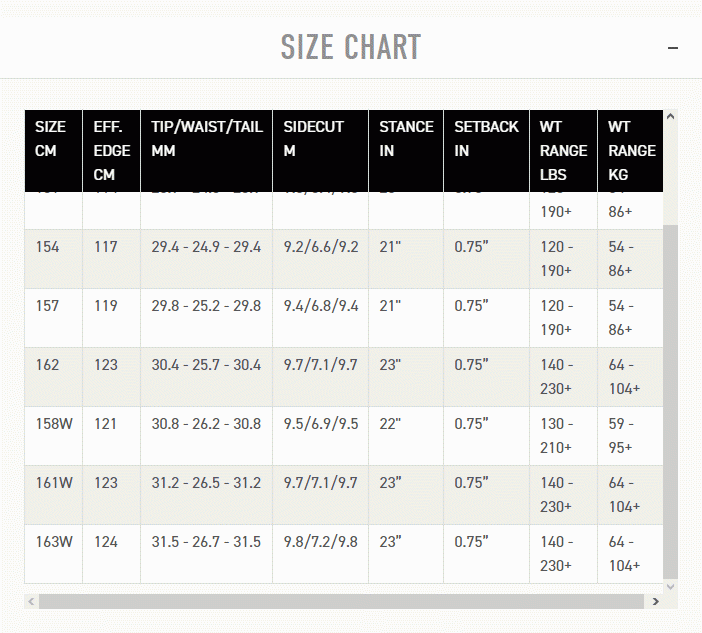Click the effective edge value 121
This screenshot has height=633, width=702.
106,424
